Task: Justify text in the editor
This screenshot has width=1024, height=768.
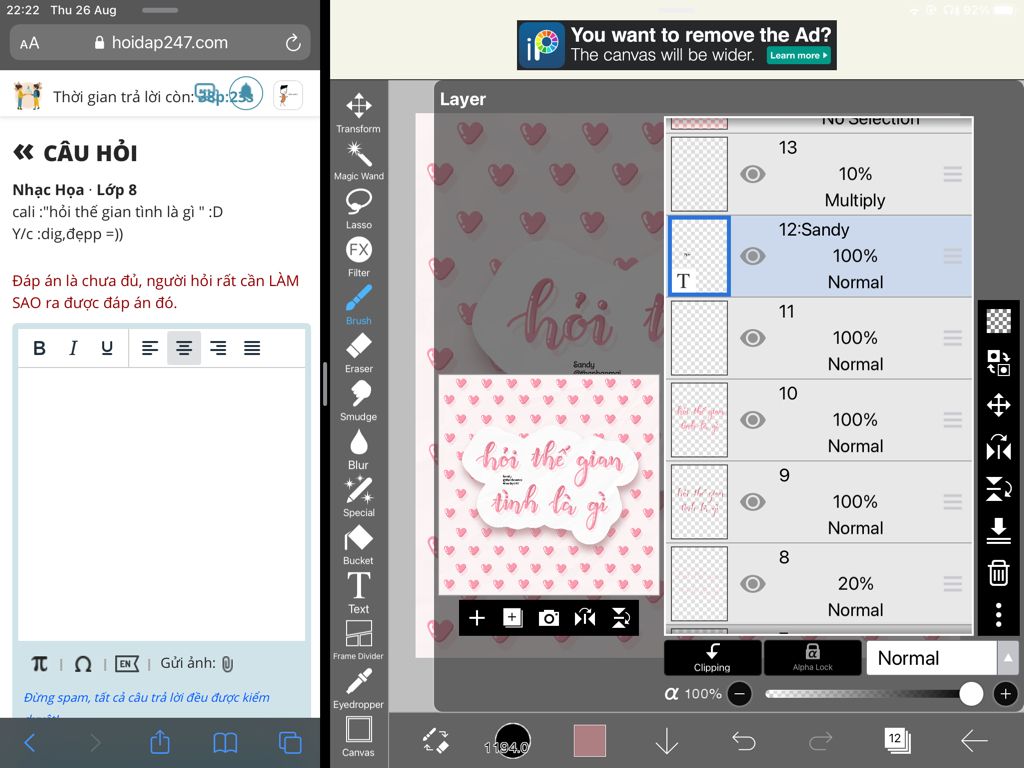Action: (x=252, y=348)
